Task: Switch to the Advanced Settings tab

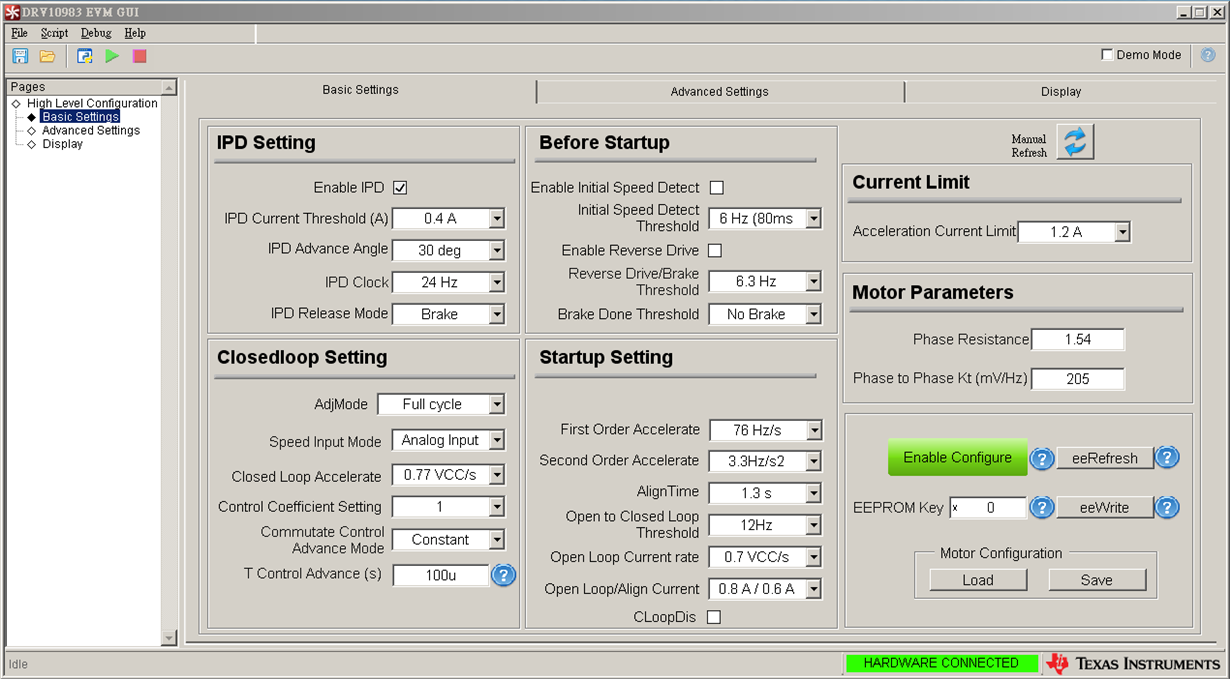Action: coord(720,91)
